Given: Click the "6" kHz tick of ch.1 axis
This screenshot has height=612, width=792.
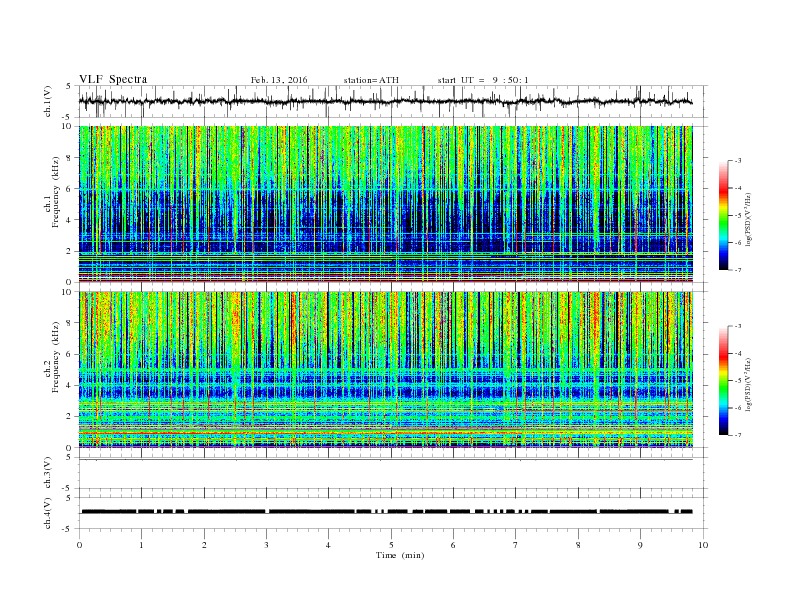Looking at the screenshot, I should tap(70, 189).
